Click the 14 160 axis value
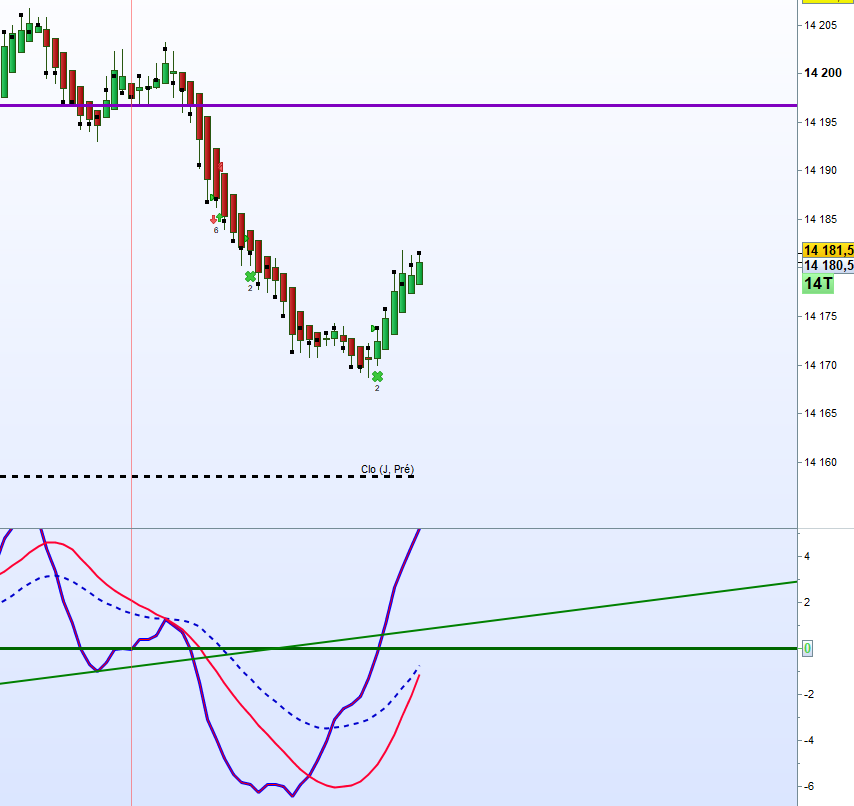Image resolution: width=854 pixels, height=806 pixels. coord(820,462)
